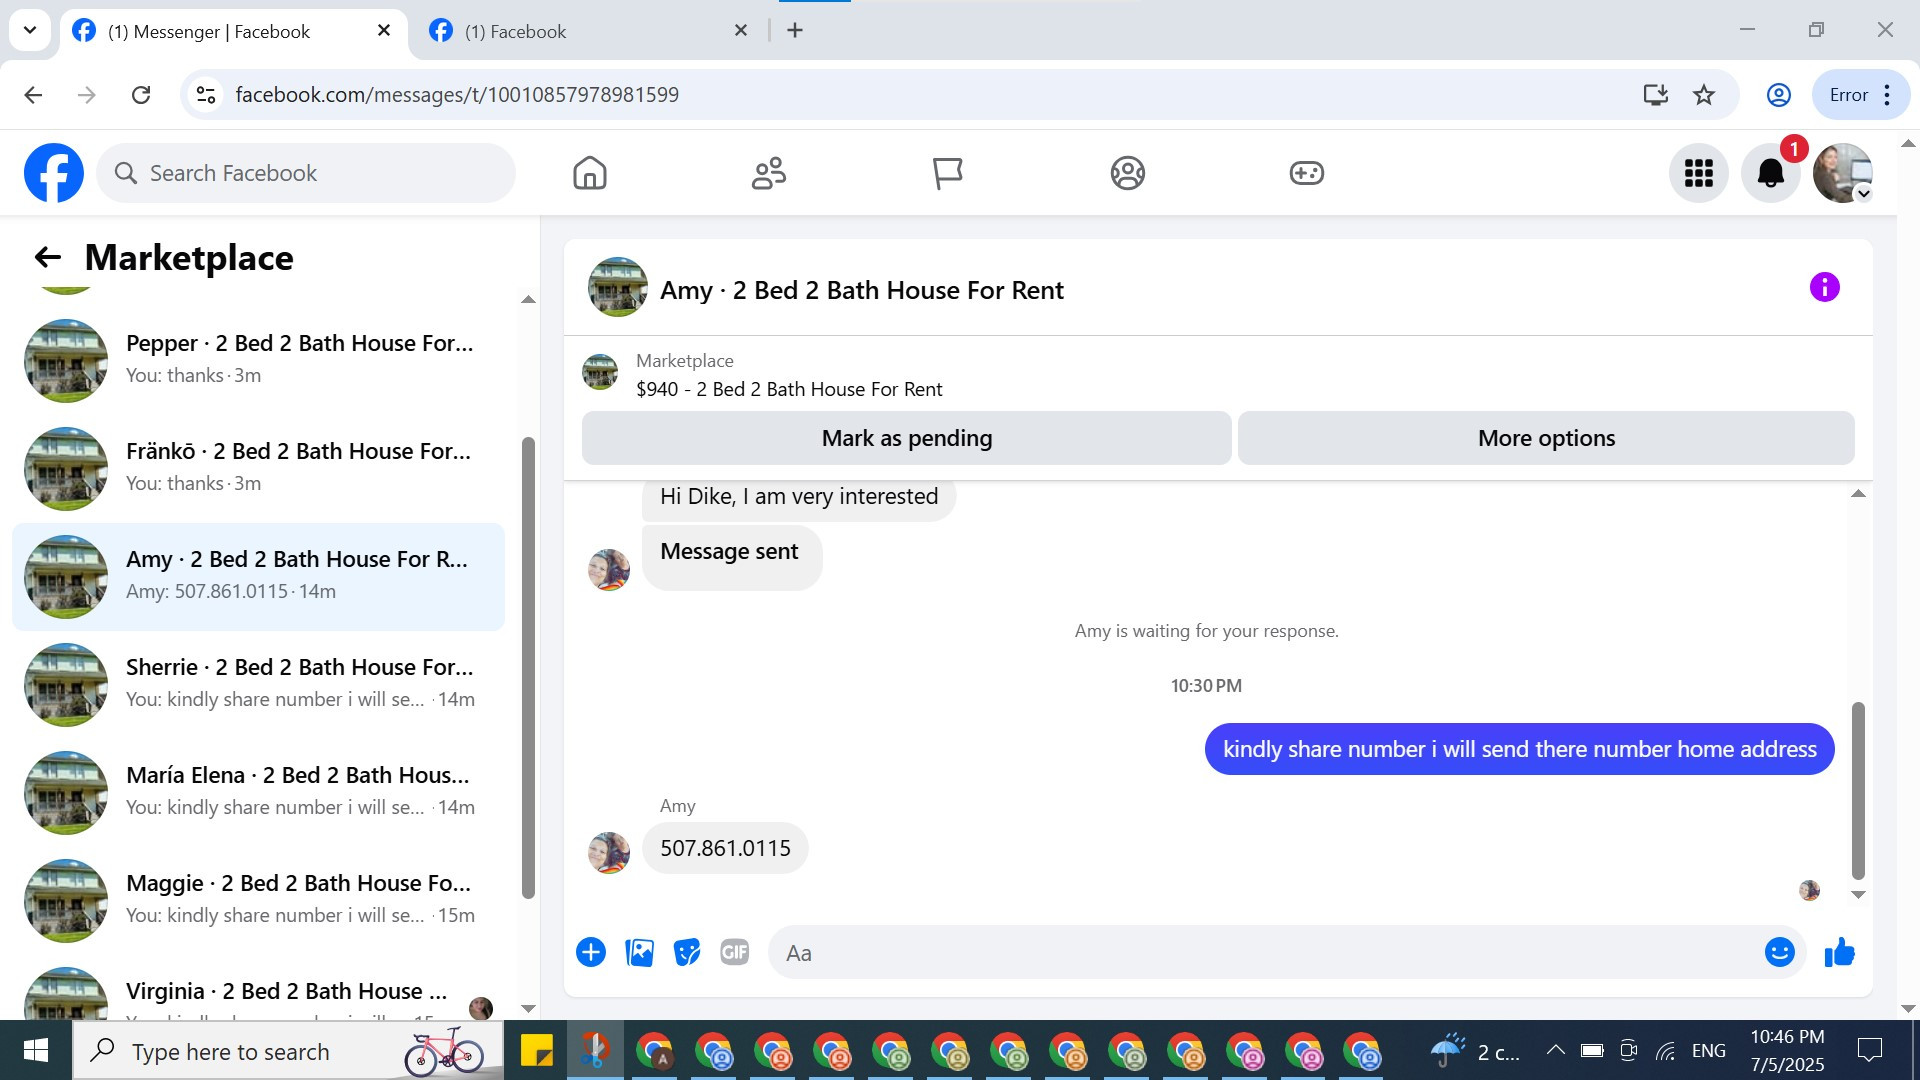
Task: Click the GIF picker icon
Action: point(735,952)
